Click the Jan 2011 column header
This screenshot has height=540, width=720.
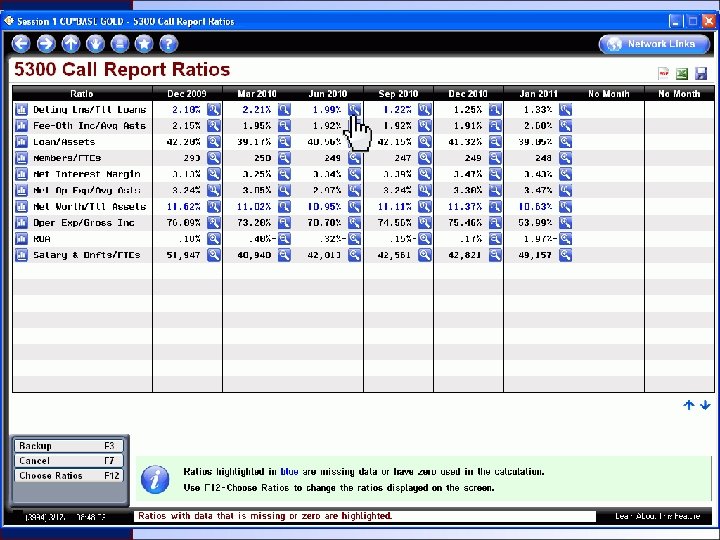click(539, 94)
